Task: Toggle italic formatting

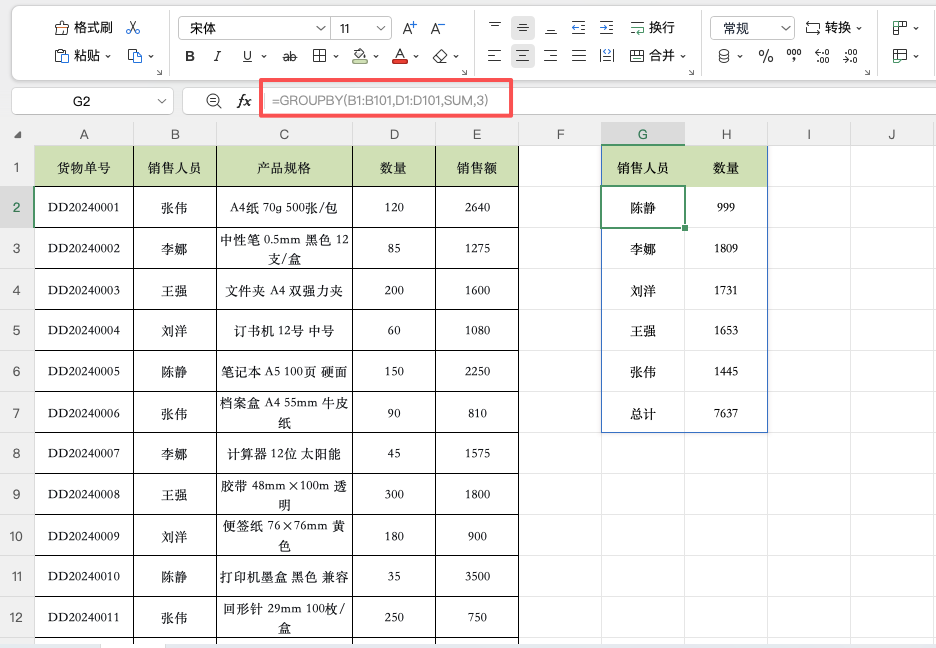Action: click(217, 56)
